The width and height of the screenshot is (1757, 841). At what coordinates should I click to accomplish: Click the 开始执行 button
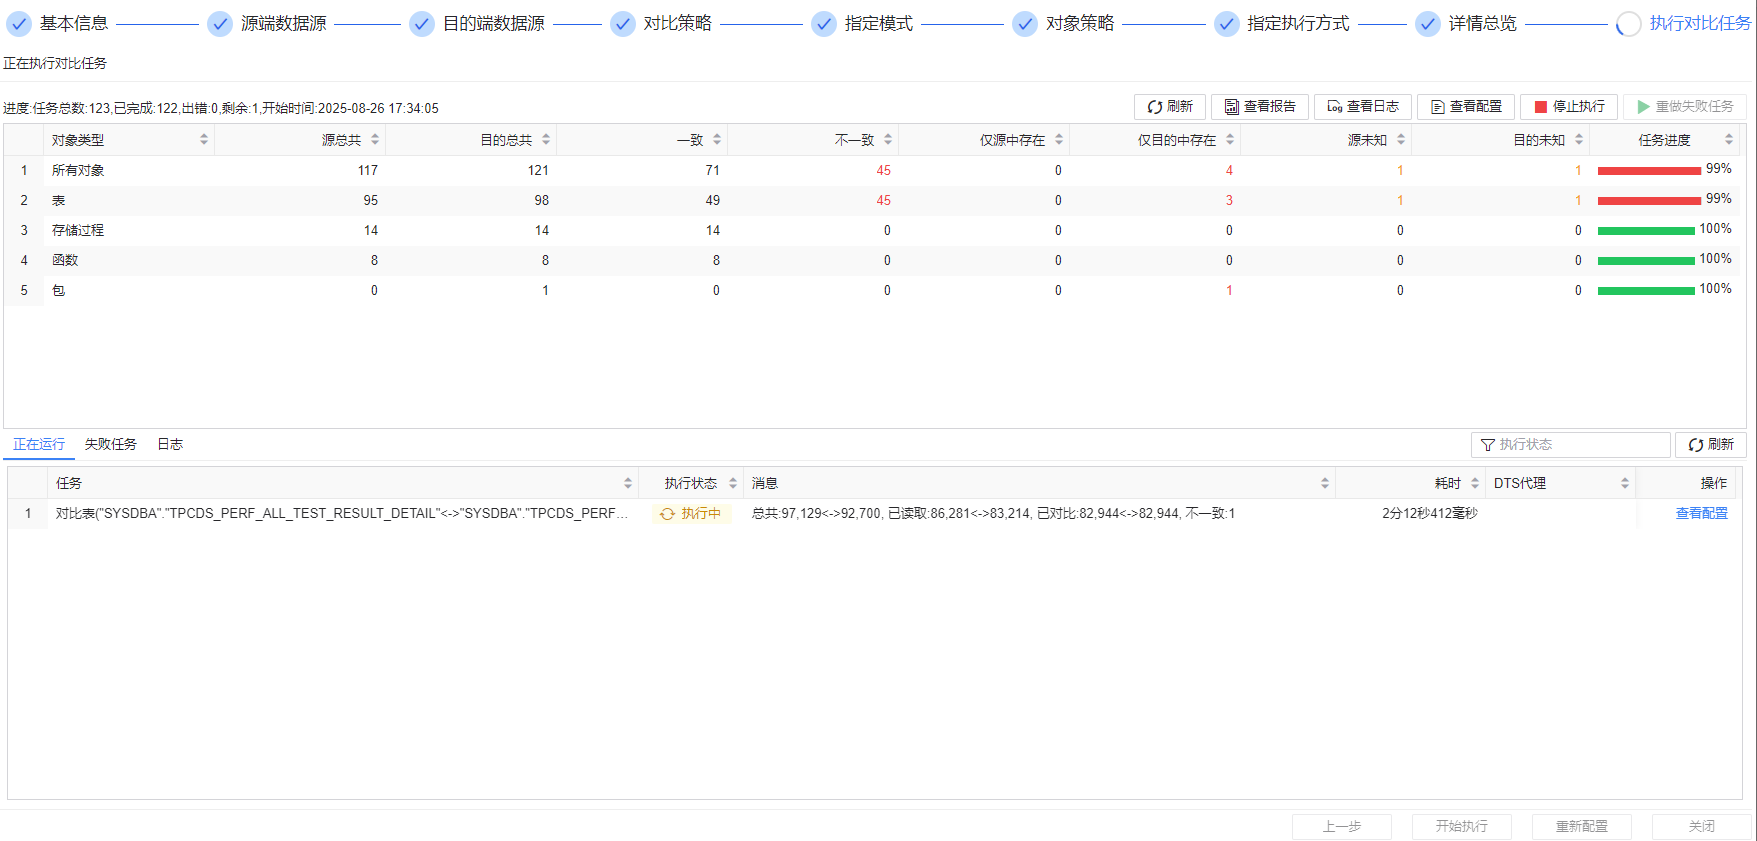pos(1462,827)
